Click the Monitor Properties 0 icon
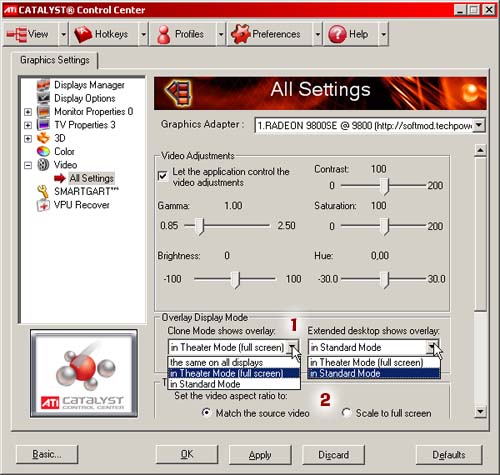 coord(43,111)
